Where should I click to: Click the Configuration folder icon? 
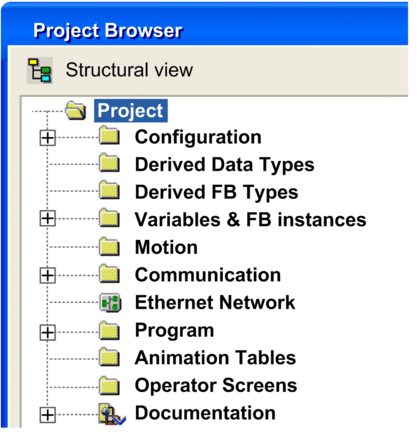(110, 136)
